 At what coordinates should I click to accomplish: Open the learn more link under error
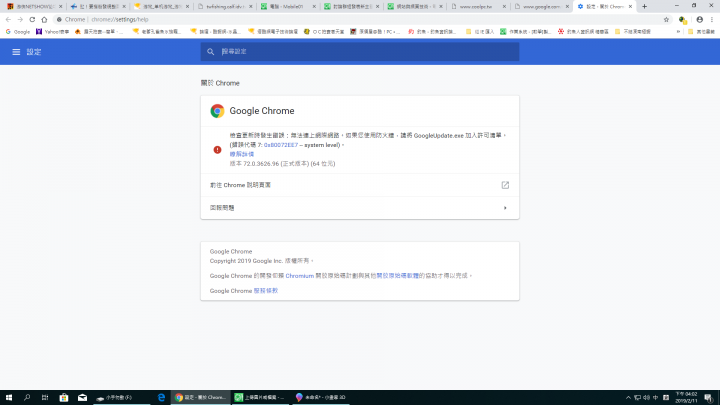[x=242, y=154]
